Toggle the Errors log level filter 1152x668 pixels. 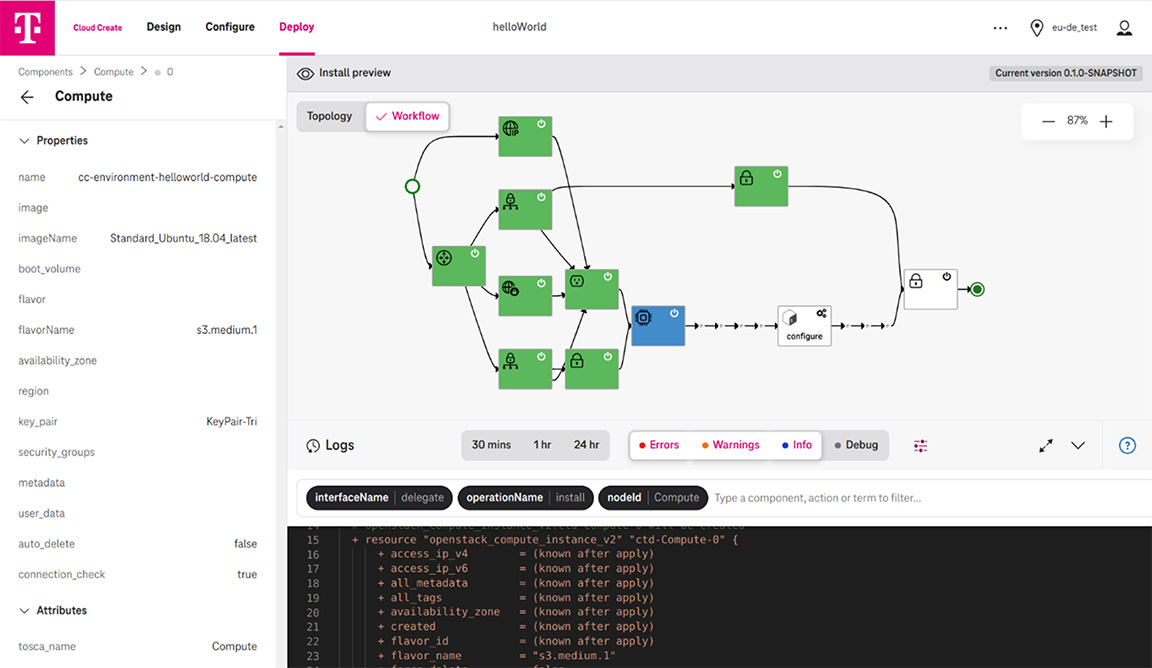point(659,445)
